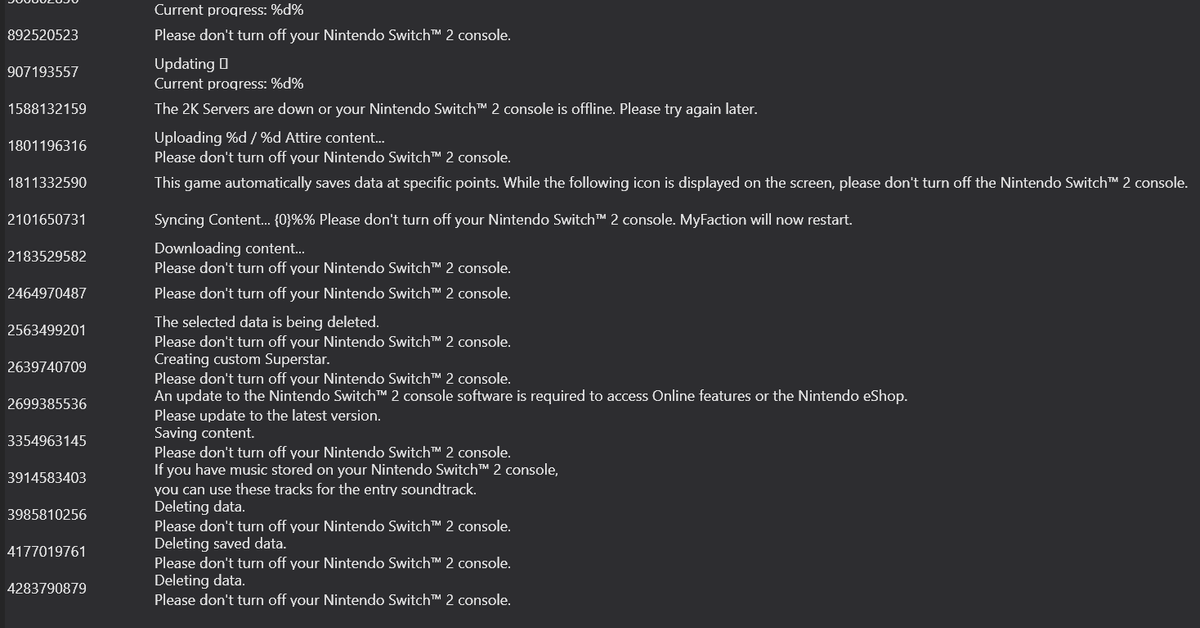Select the string ID 907193557

click(x=43, y=73)
